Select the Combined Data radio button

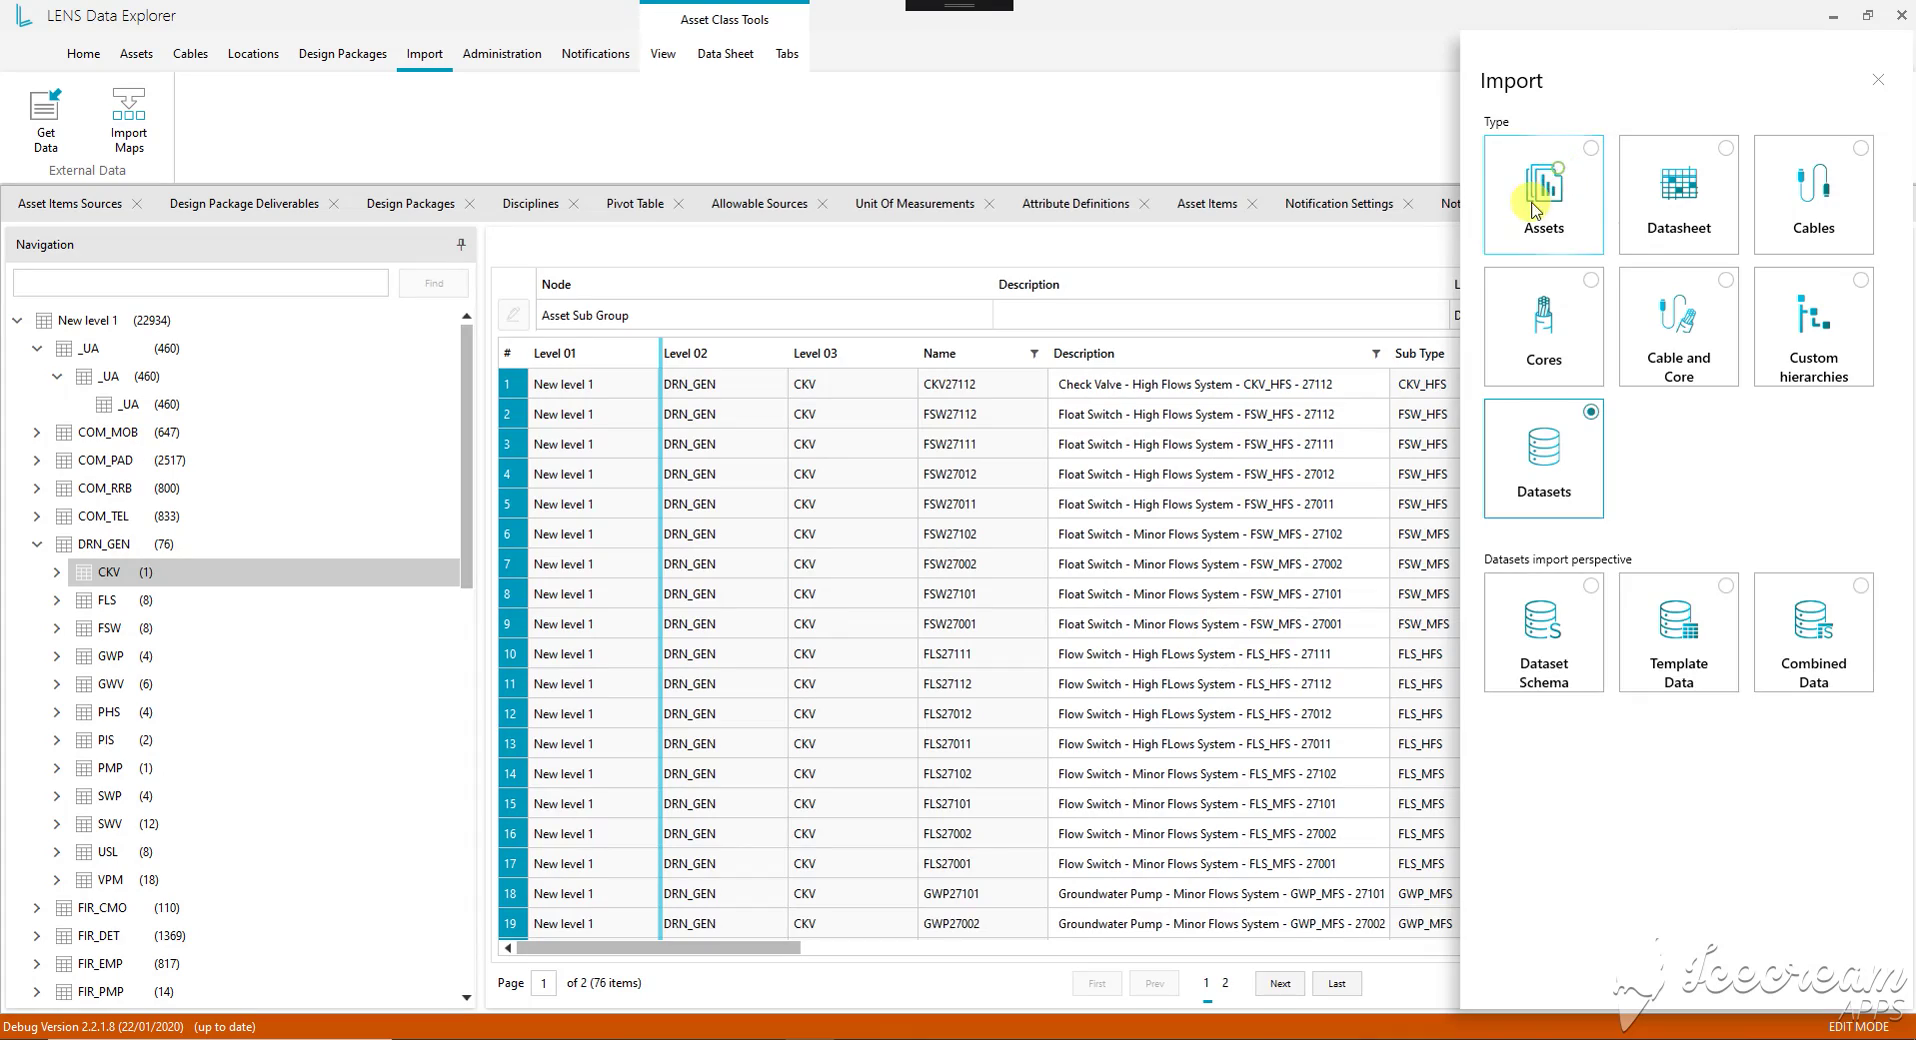[x=1860, y=586]
